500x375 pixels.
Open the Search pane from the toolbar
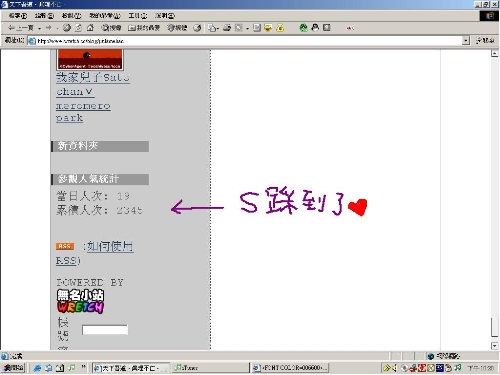pos(111,28)
